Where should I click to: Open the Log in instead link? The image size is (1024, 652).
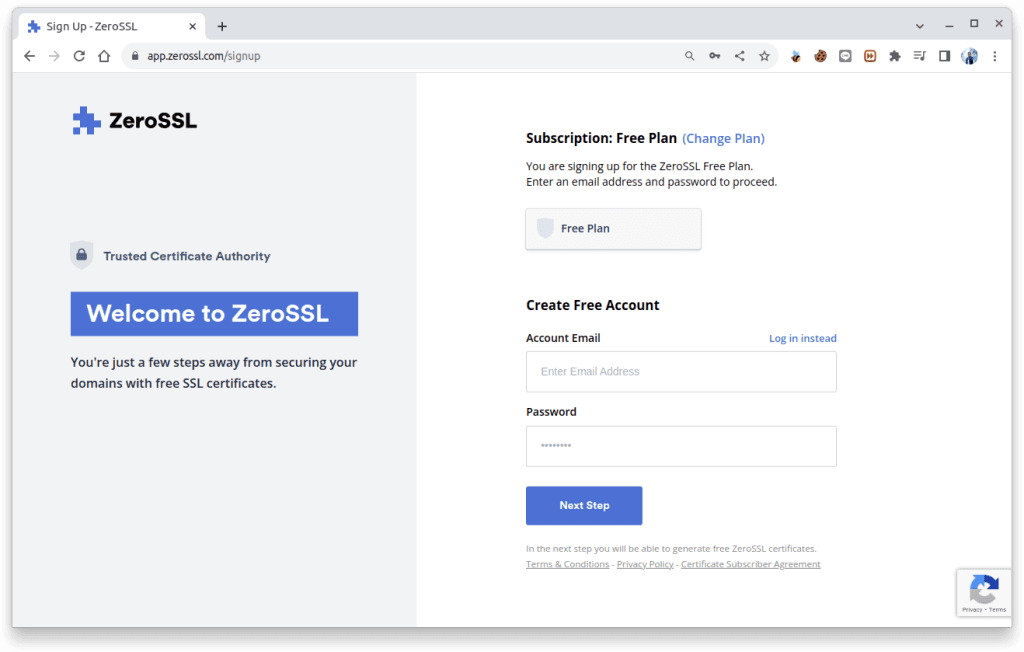(x=803, y=338)
